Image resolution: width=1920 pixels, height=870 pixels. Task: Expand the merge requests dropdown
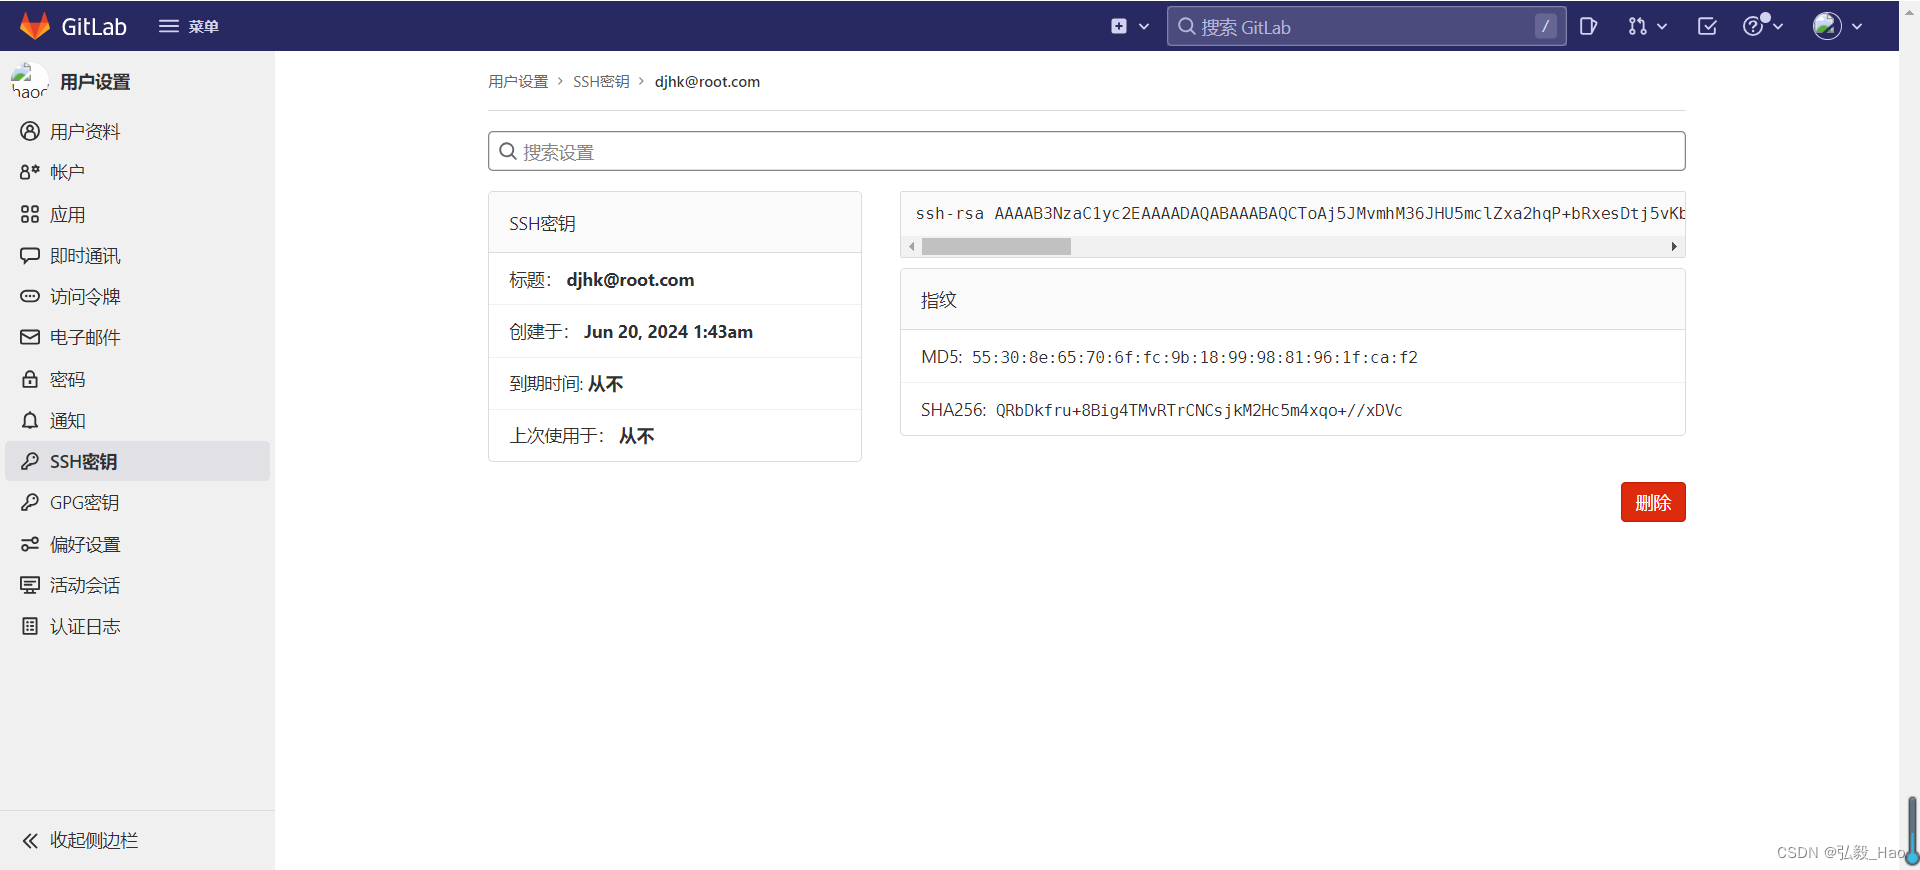1647,26
